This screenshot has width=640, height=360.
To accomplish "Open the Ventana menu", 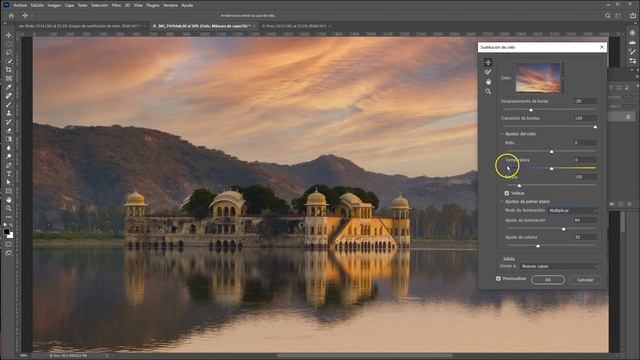I will click(x=170, y=5).
